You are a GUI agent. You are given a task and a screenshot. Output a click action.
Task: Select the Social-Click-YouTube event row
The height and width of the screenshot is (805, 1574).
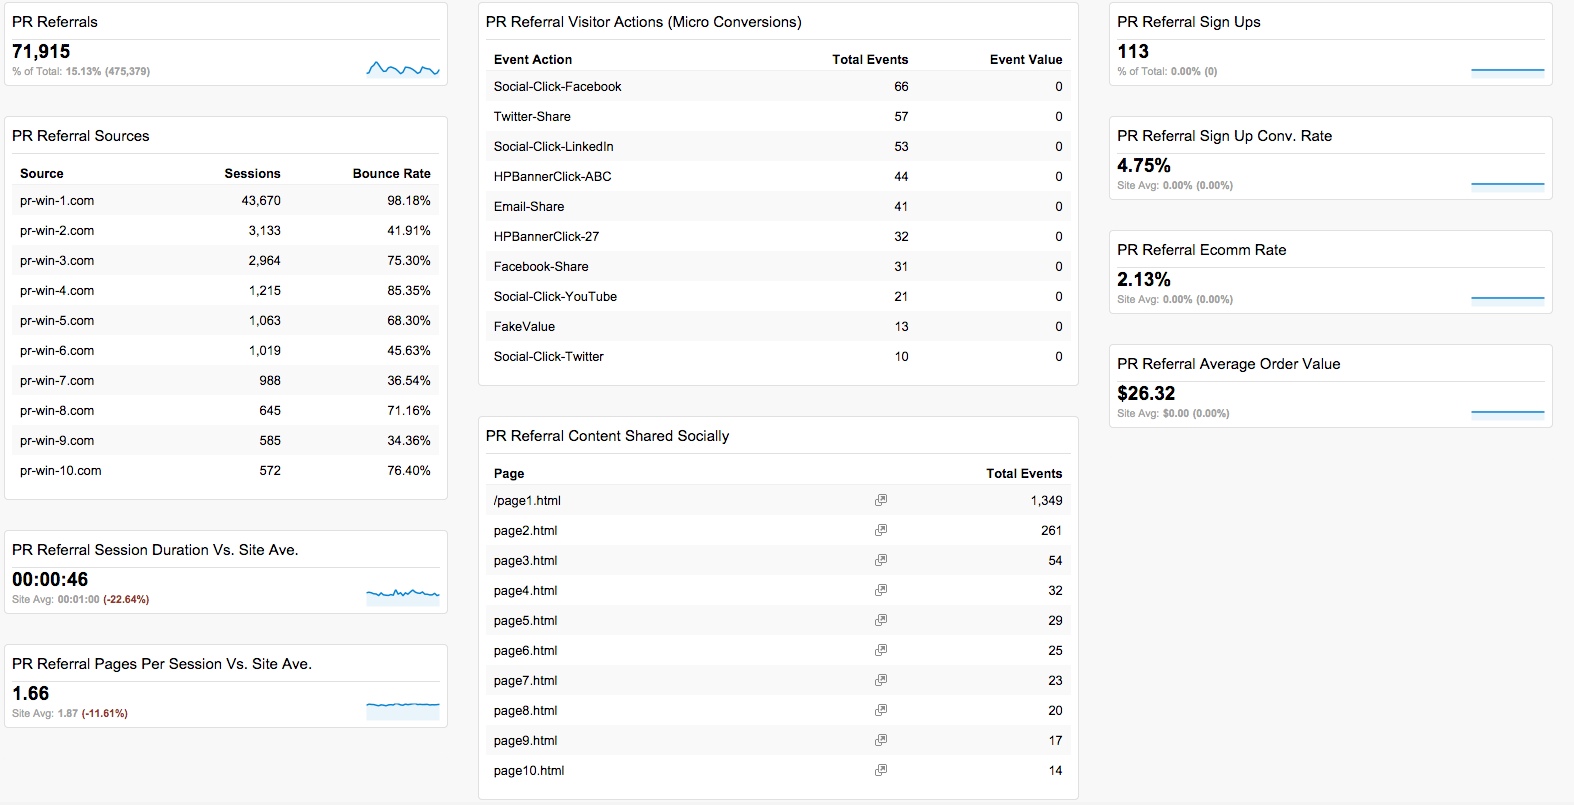click(x=778, y=297)
